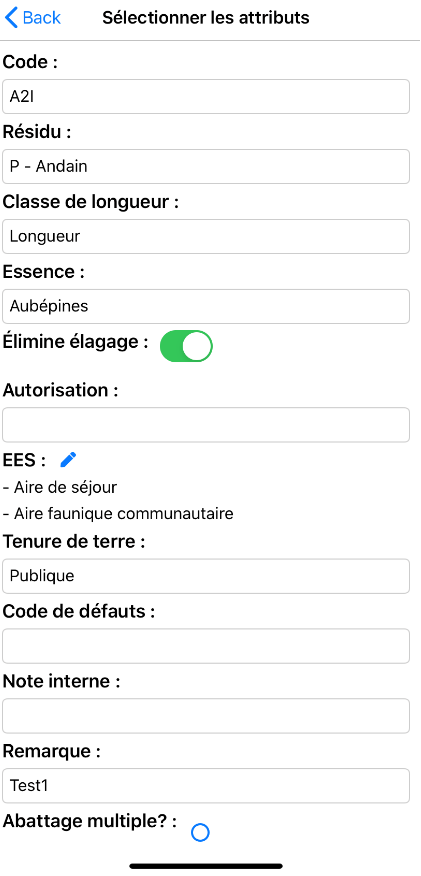The image size is (421, 876).
Task: Tap the Aire de séjour entry
Action: point(60,487)
